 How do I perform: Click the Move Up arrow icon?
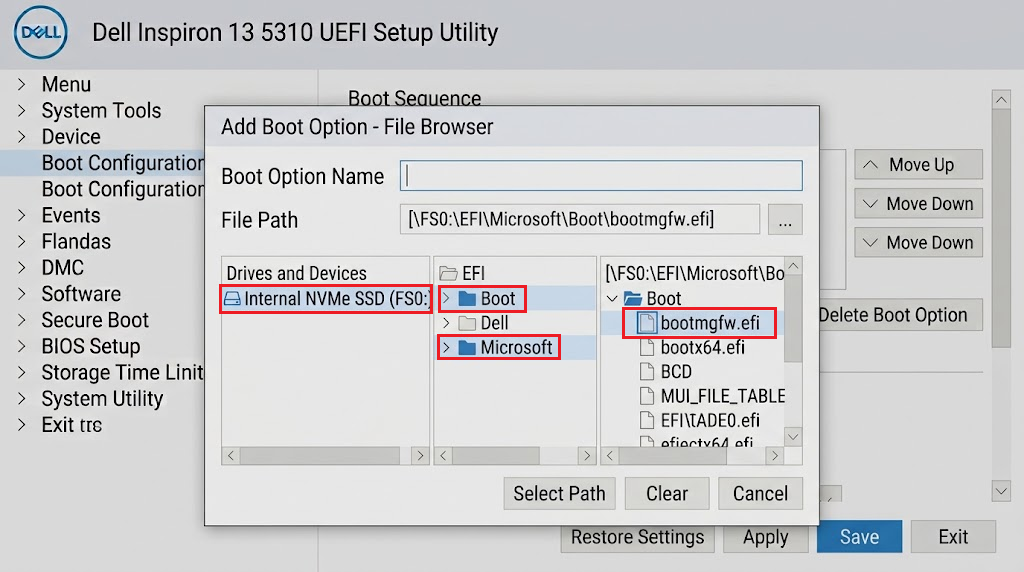[870, 165]
